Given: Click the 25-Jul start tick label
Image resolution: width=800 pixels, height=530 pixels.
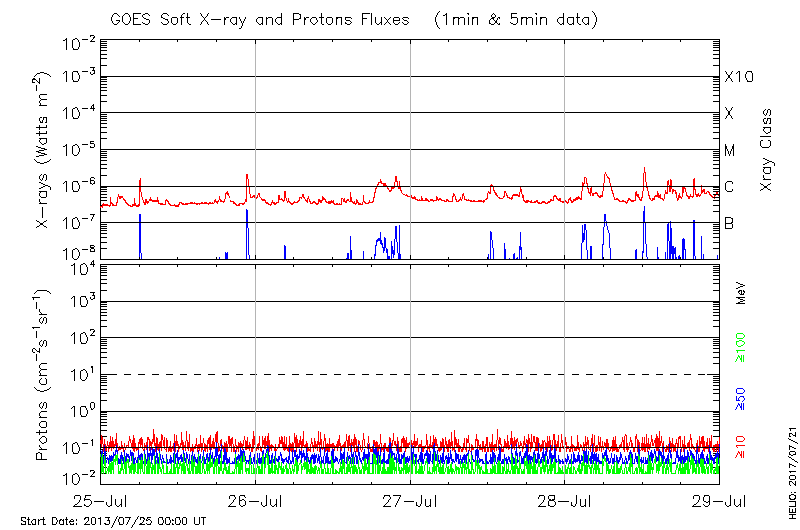Looking at the screenshot, I should point(101,502).
